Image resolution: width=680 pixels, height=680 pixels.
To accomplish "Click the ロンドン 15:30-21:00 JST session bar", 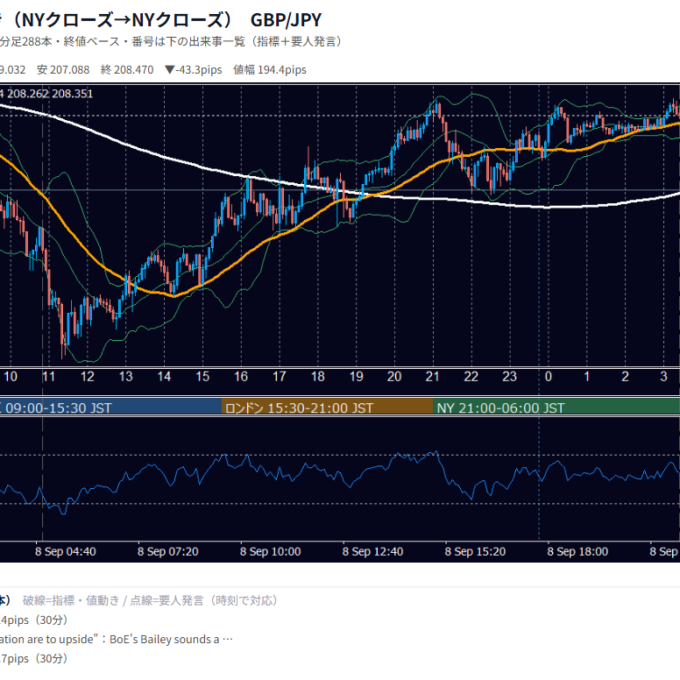I will coord(327,407).
